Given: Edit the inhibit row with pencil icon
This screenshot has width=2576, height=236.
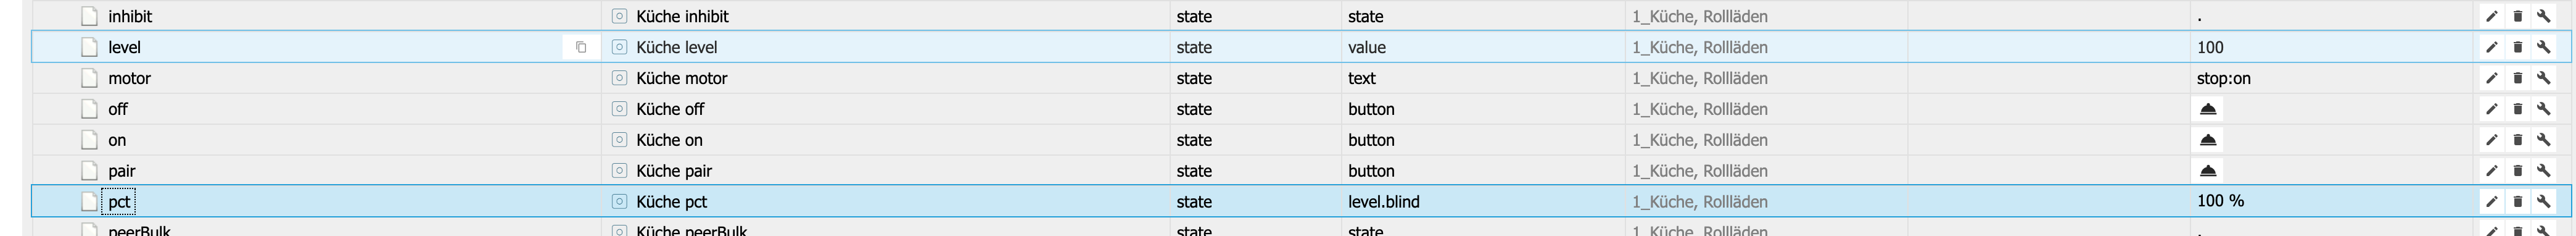Looking at the screenshot, I should 2491,16.
